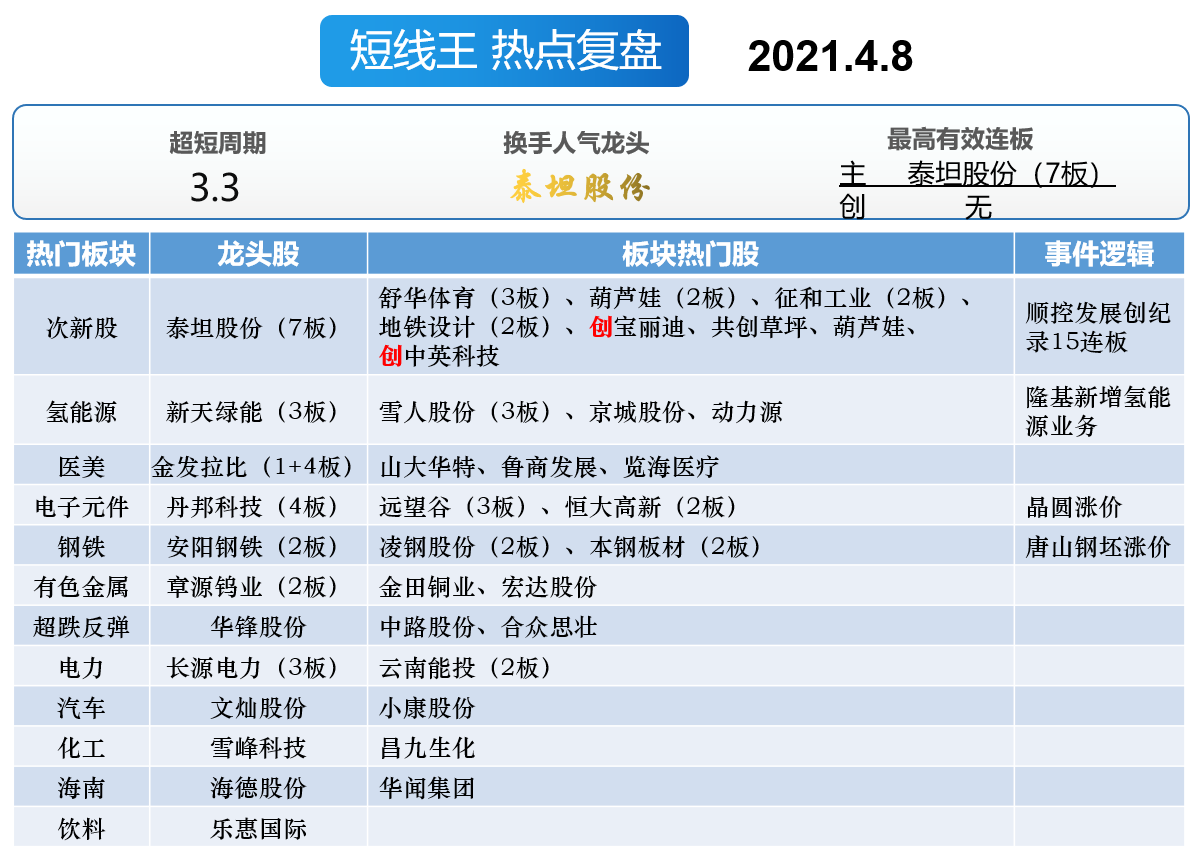Select the 超跌反弹 sector cell

point(81,627)
